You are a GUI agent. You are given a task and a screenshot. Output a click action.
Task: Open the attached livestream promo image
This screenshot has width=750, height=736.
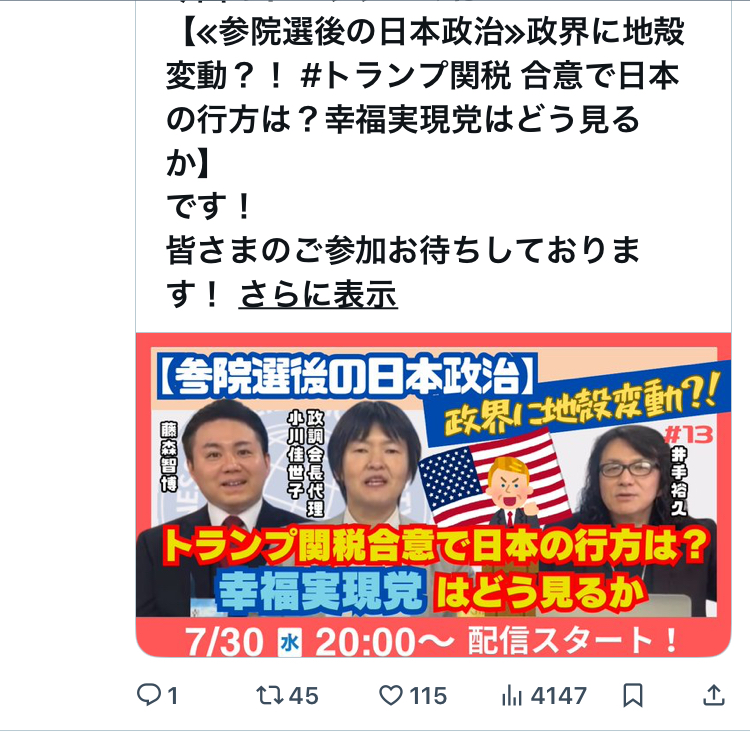point(433,494)
